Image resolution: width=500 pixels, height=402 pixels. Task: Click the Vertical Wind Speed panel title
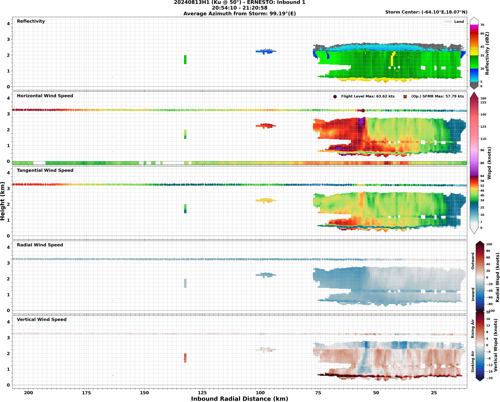pyautogui.click(x=42, y=320)
